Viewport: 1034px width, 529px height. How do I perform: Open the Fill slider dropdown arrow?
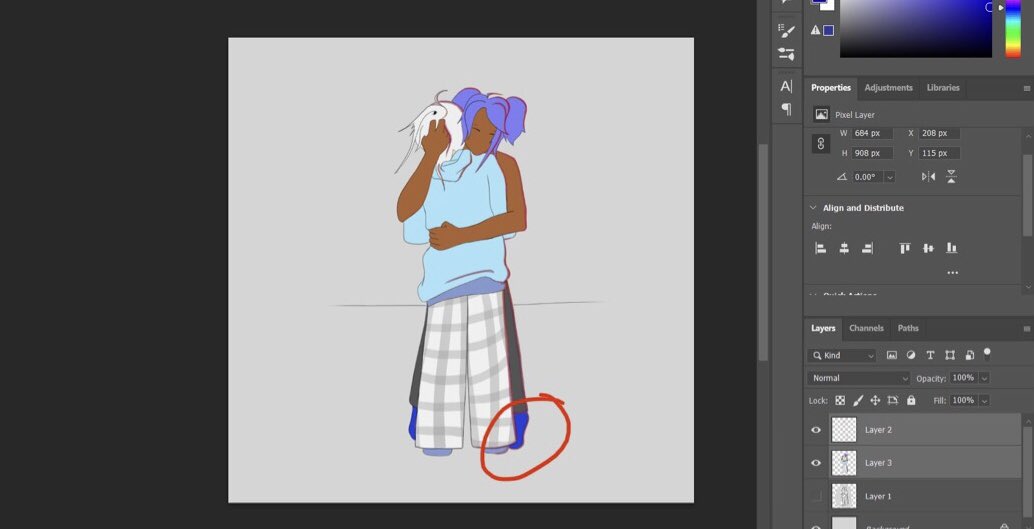[x=985, y=400]
